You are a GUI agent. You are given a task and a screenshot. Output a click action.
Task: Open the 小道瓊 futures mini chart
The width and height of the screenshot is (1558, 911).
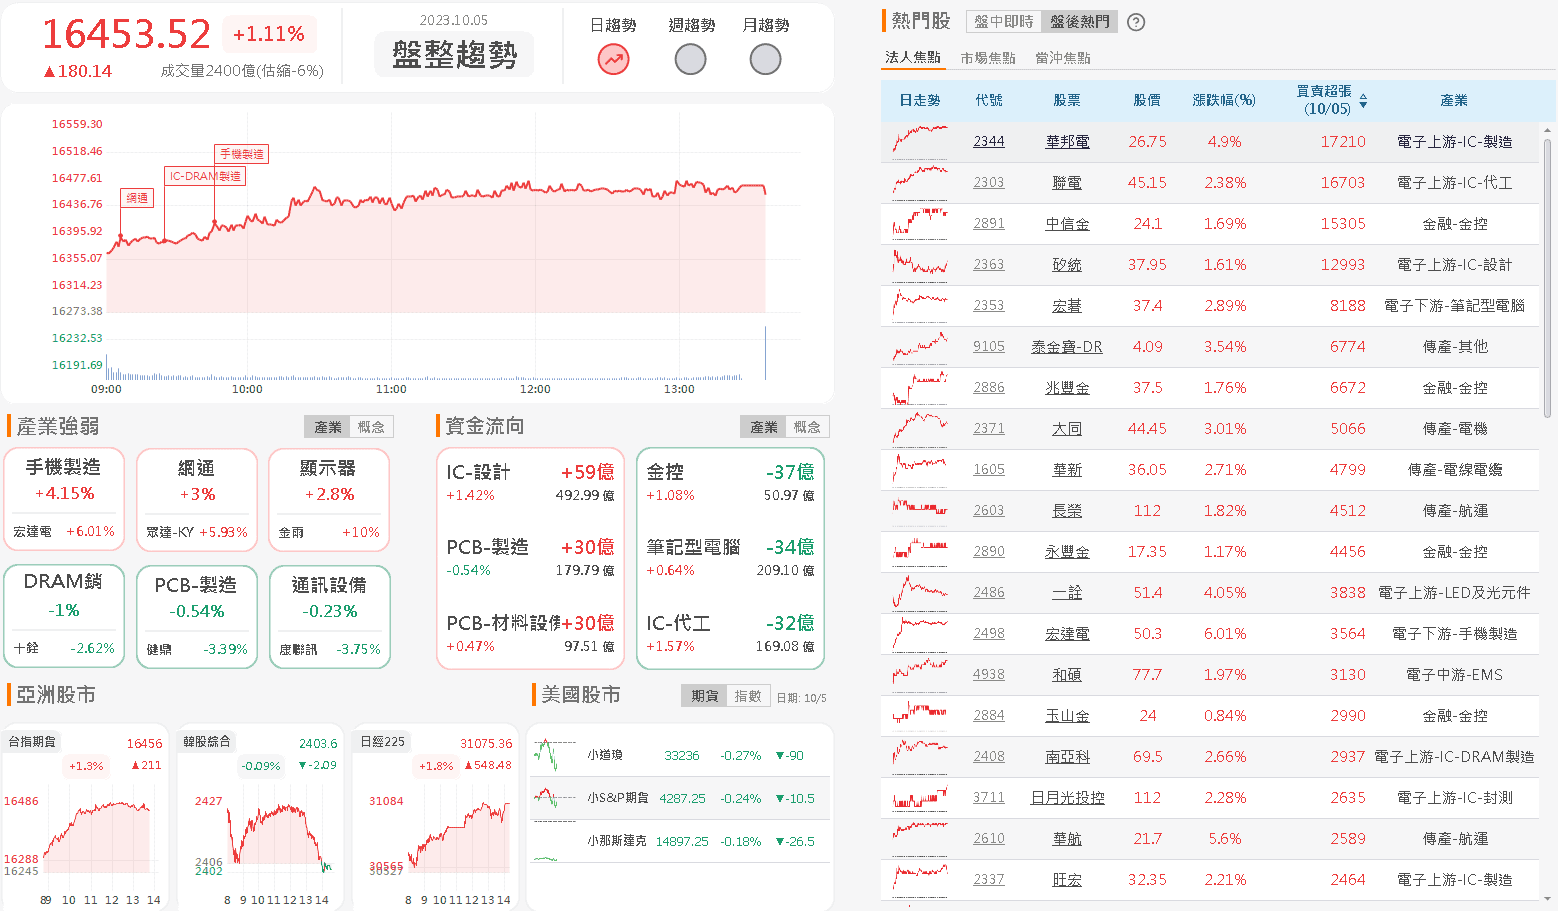click(x=555, y=755)
